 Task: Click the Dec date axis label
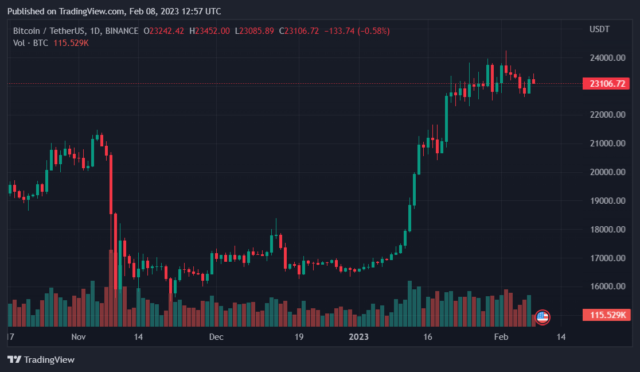[216, 337]
